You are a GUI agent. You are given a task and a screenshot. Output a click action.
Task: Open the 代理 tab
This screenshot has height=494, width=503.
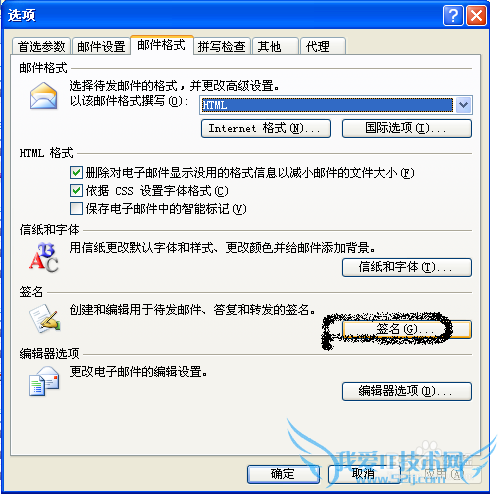[323, 46]
